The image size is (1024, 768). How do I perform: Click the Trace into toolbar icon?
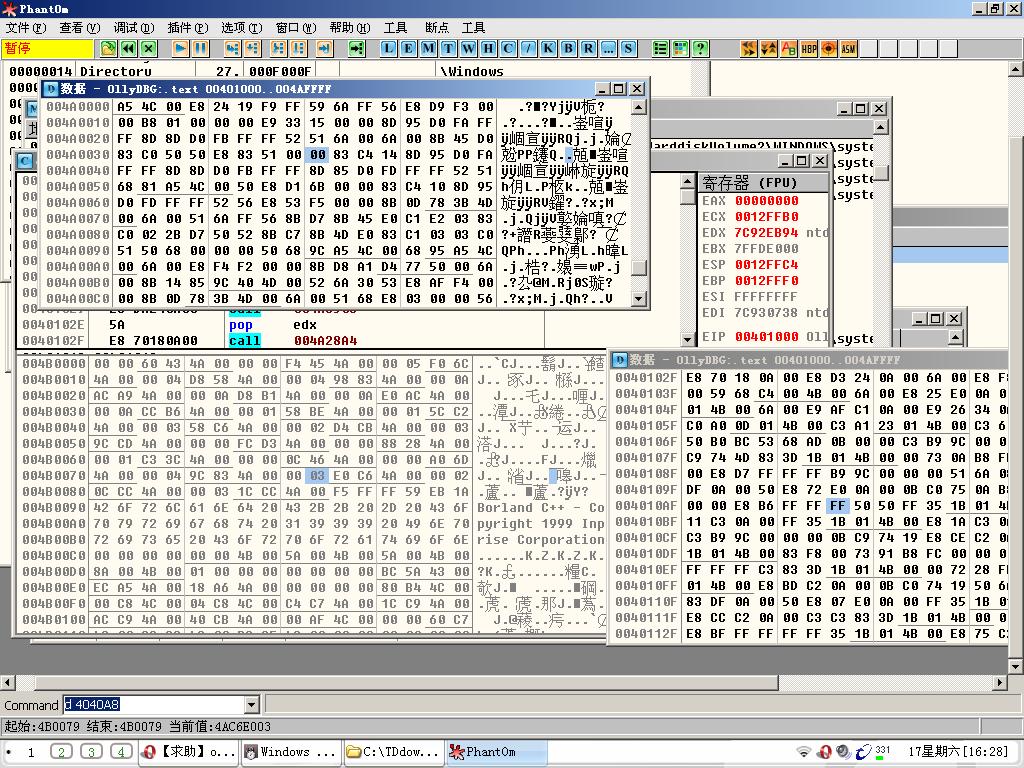pos(279,48)
